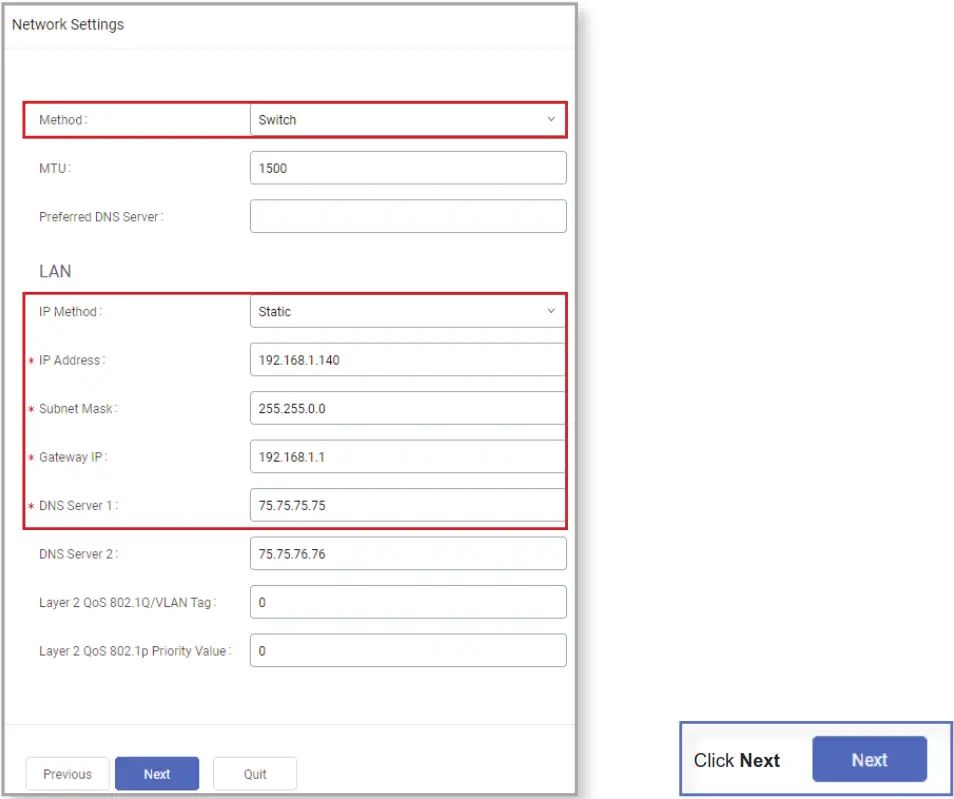
Task: Select the Subnet Mask input field
Action: click(408, 408)
